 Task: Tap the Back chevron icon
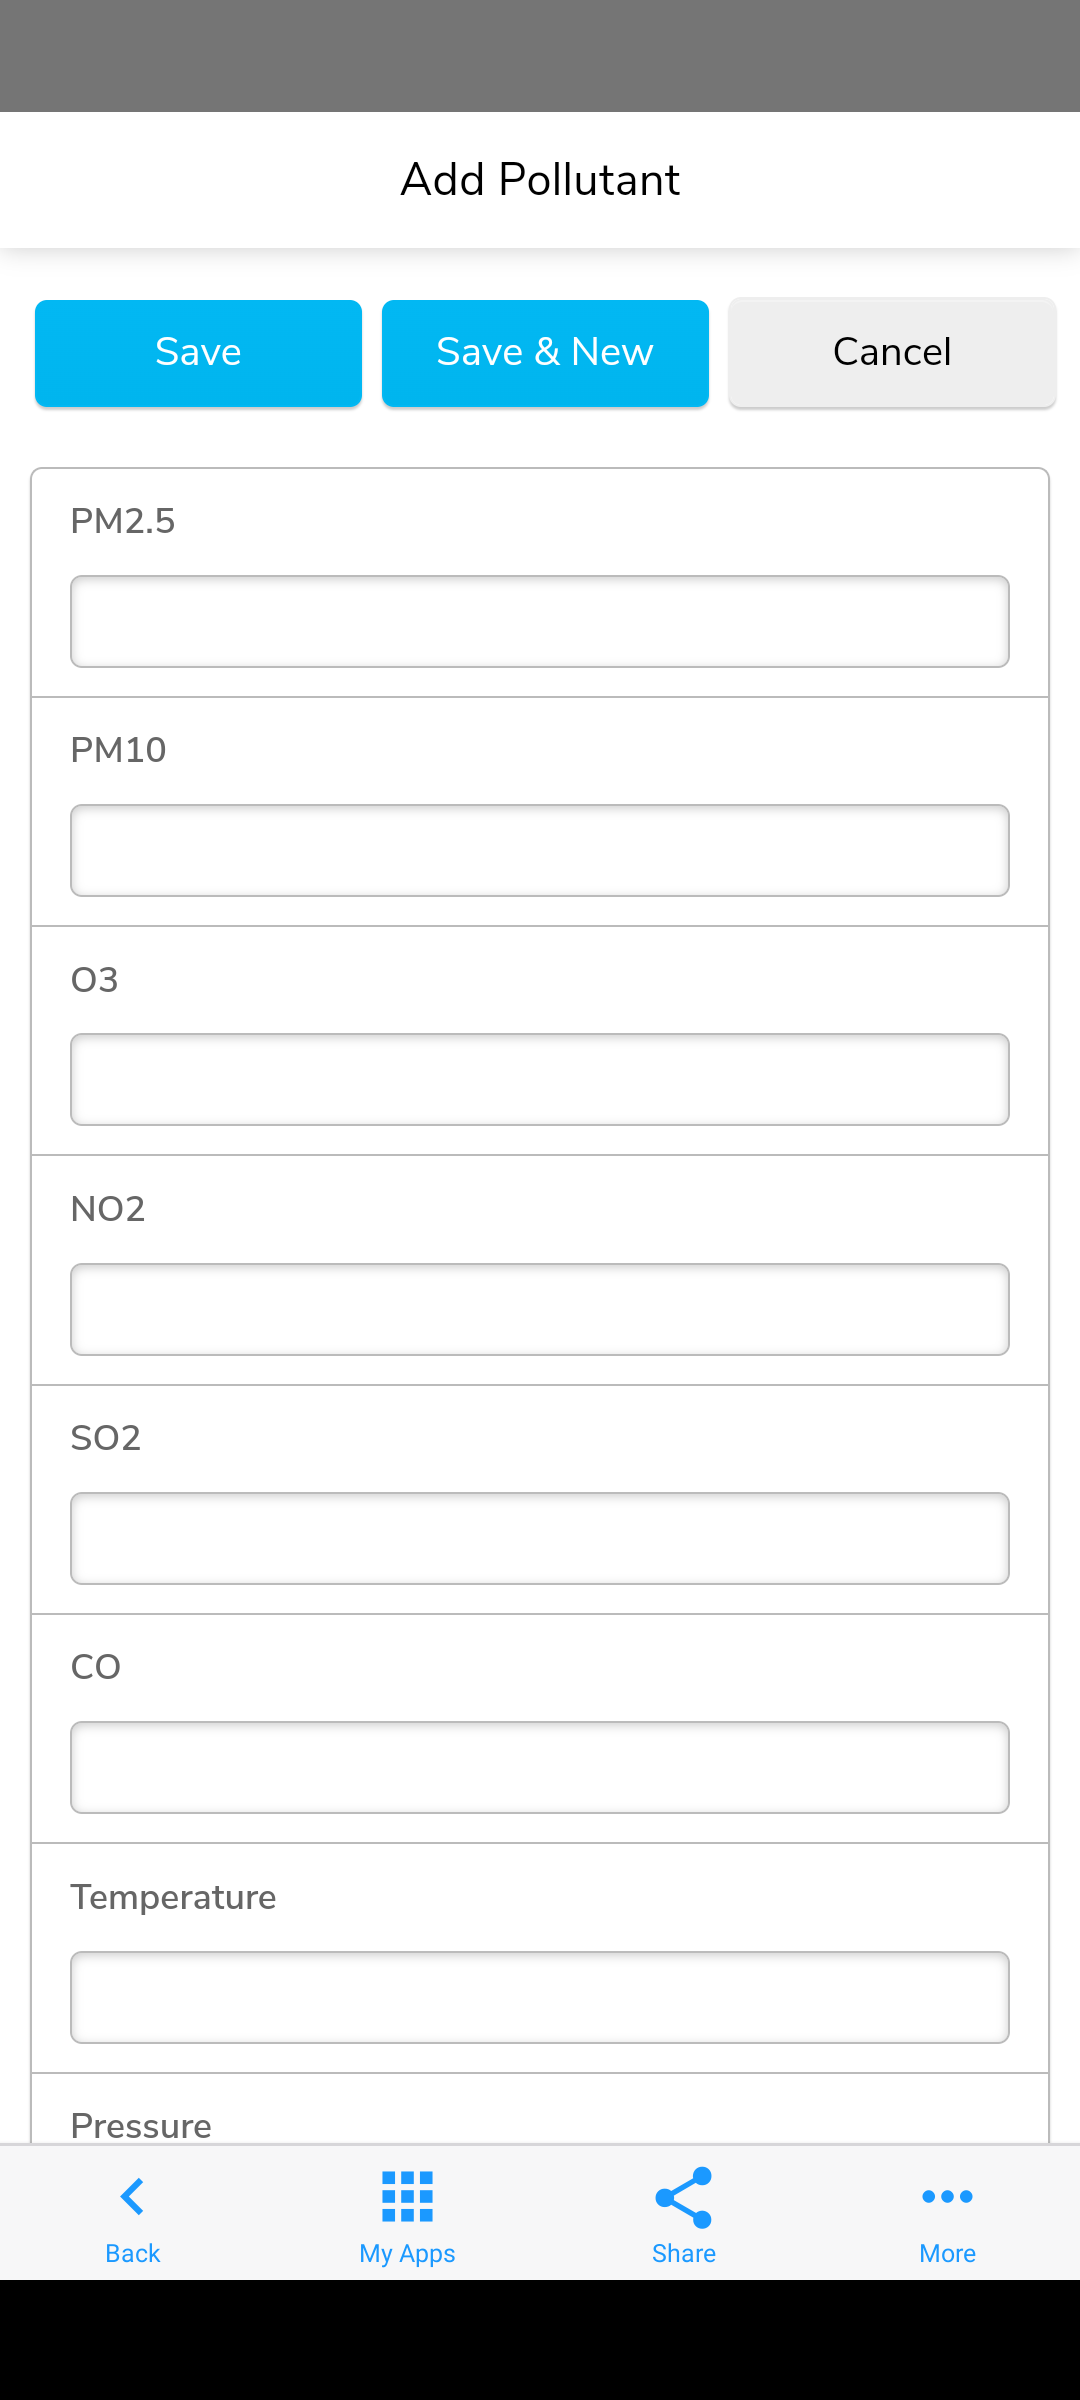click(132, 2197)
